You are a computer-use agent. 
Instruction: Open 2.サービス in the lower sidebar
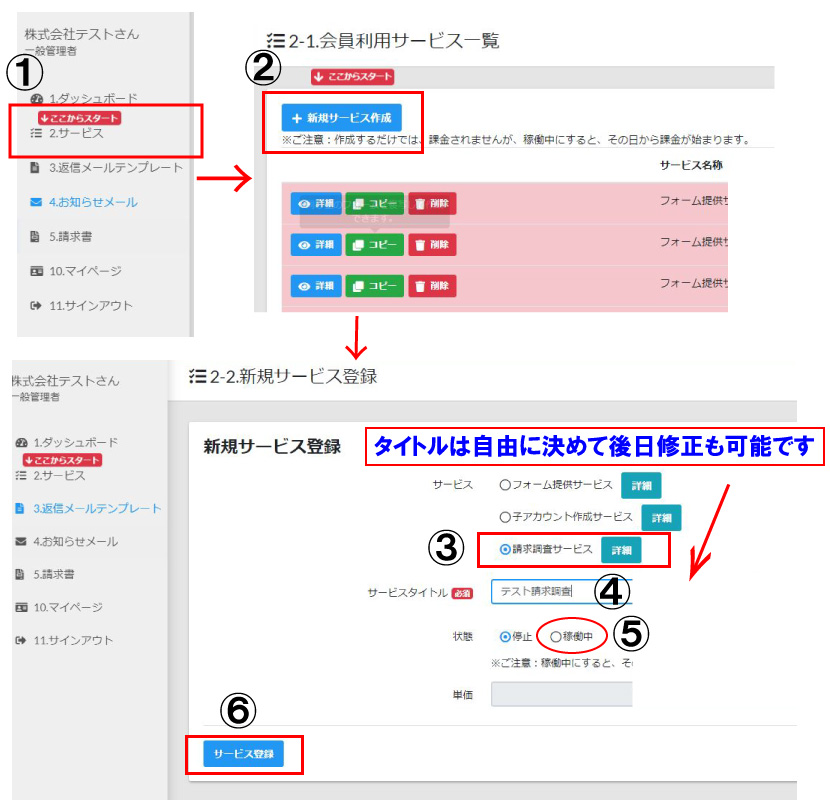point(59,475)
